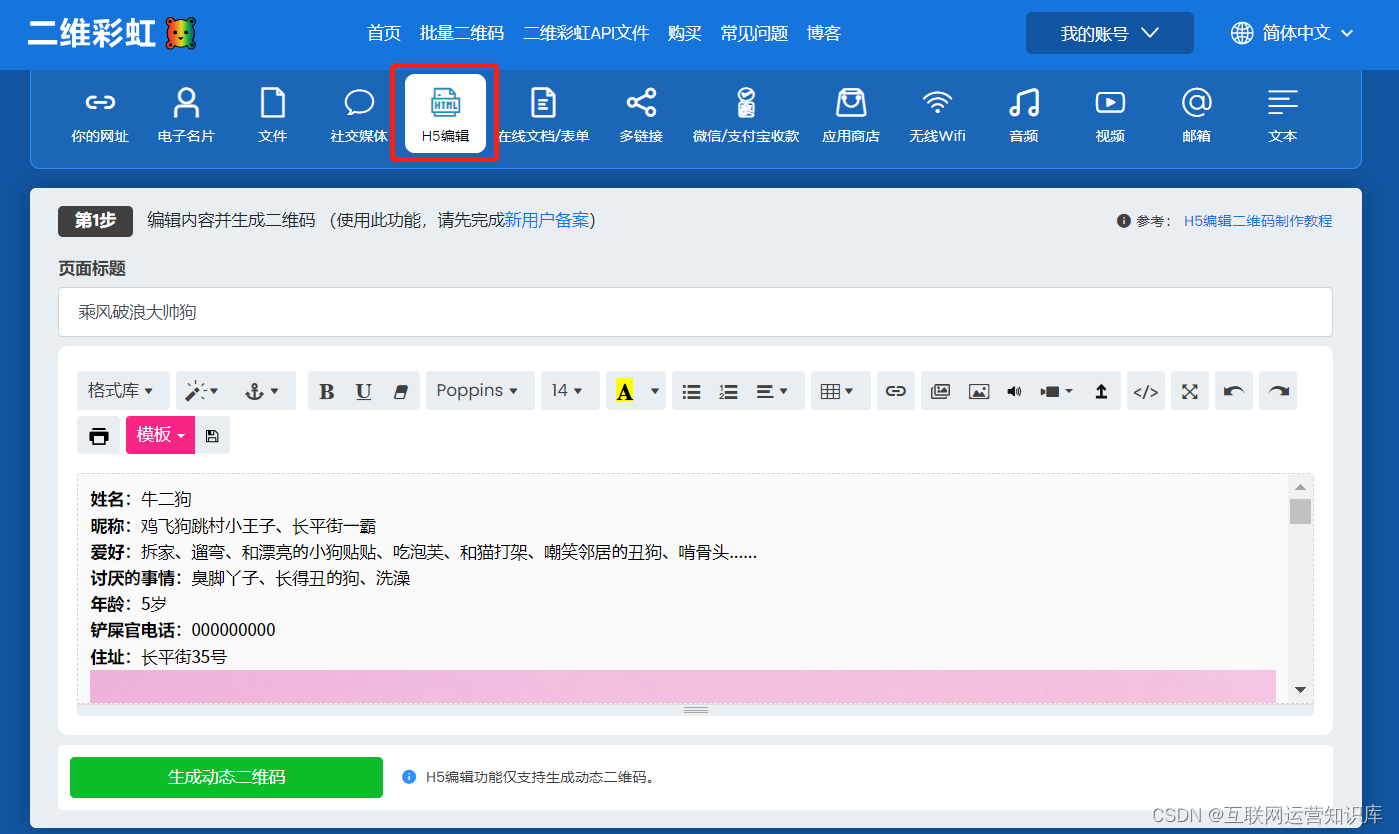Open the pink 模板 (template) dropdown

(160, 435)
